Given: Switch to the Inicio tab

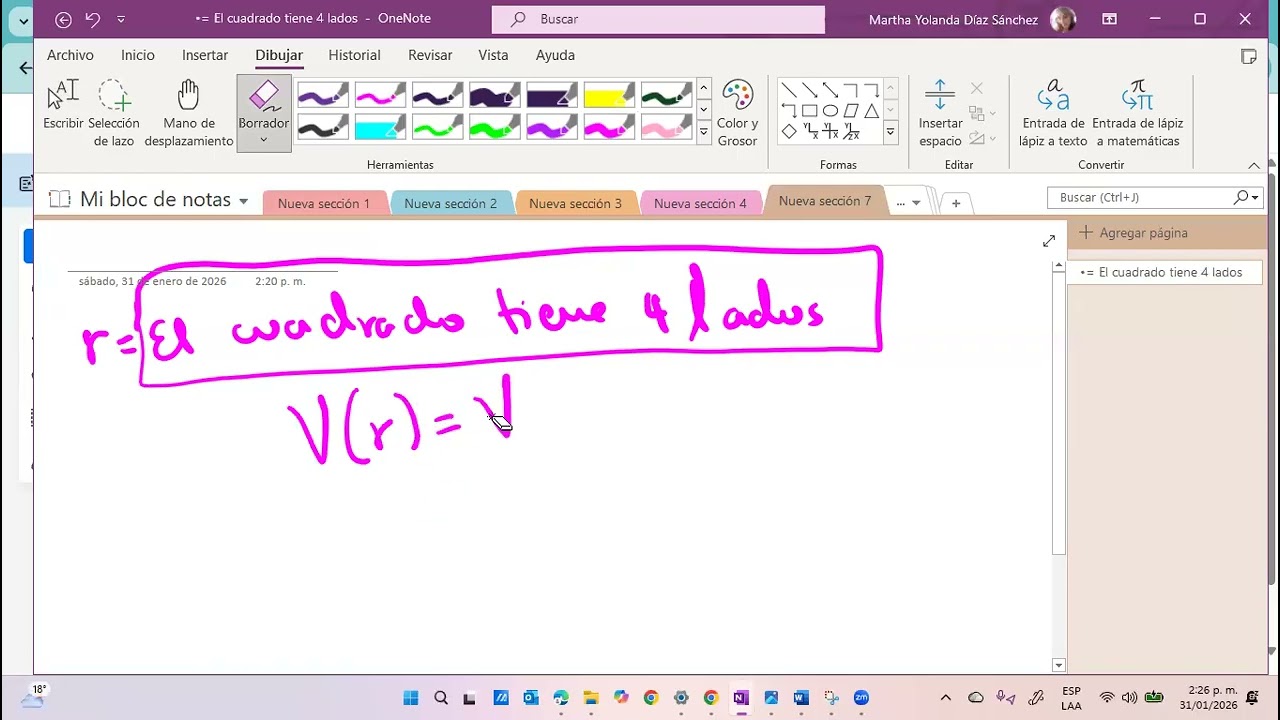Looking at the screenshot, I should click(x=138, y=56).
